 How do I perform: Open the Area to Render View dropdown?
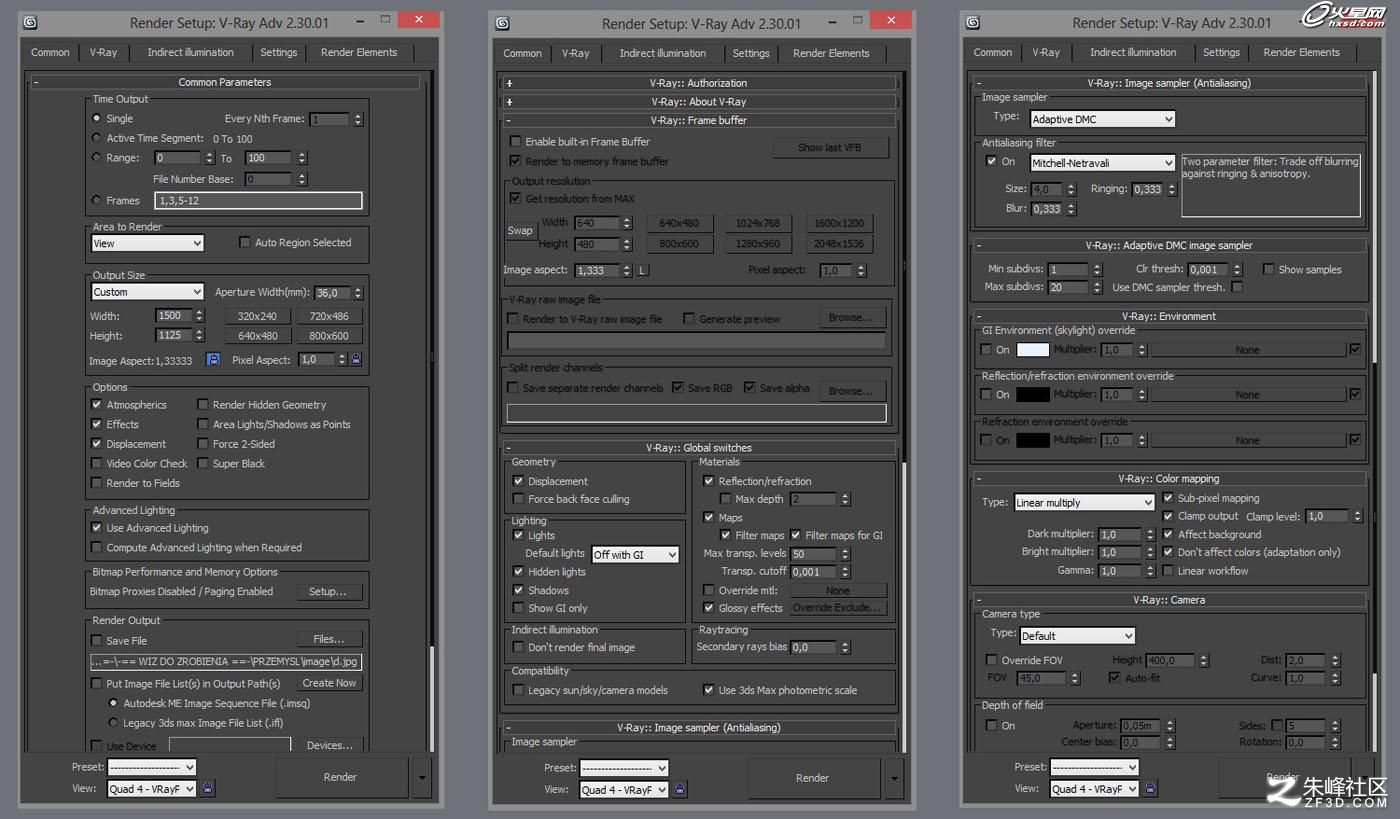point(147,243)
